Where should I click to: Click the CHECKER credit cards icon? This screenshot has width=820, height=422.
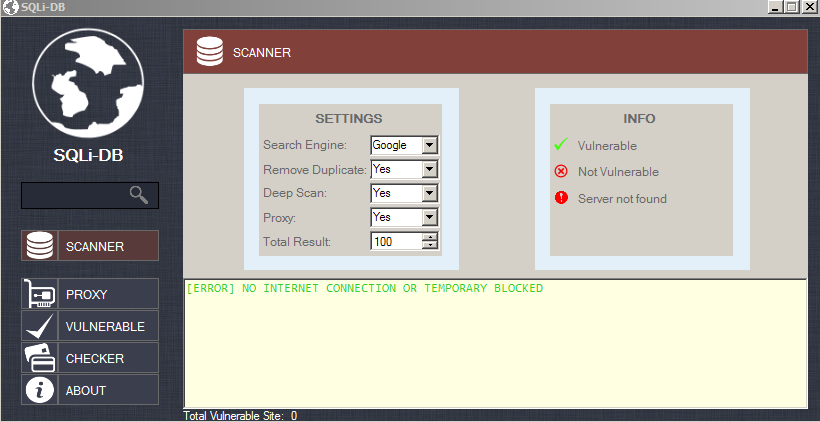[40, 358]
